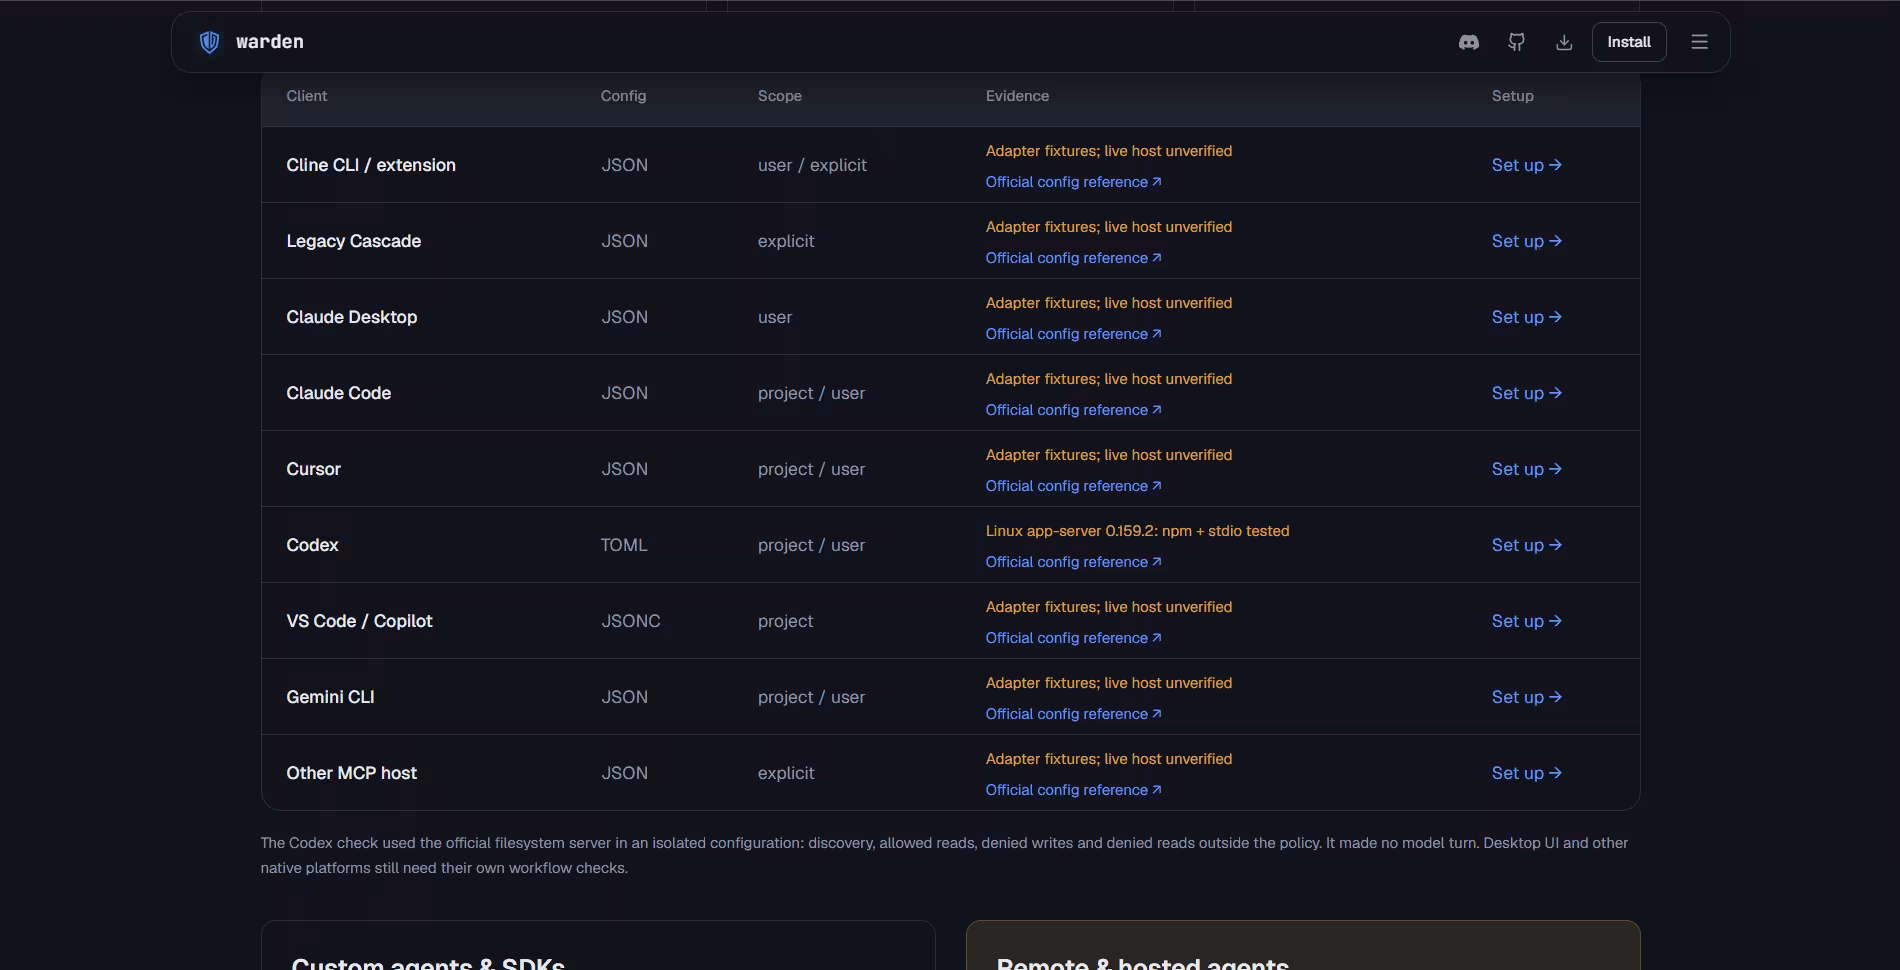The image size is (1900, 970).
Task: Select the Gemini CLI client name
Action: (x=330, y=697)
